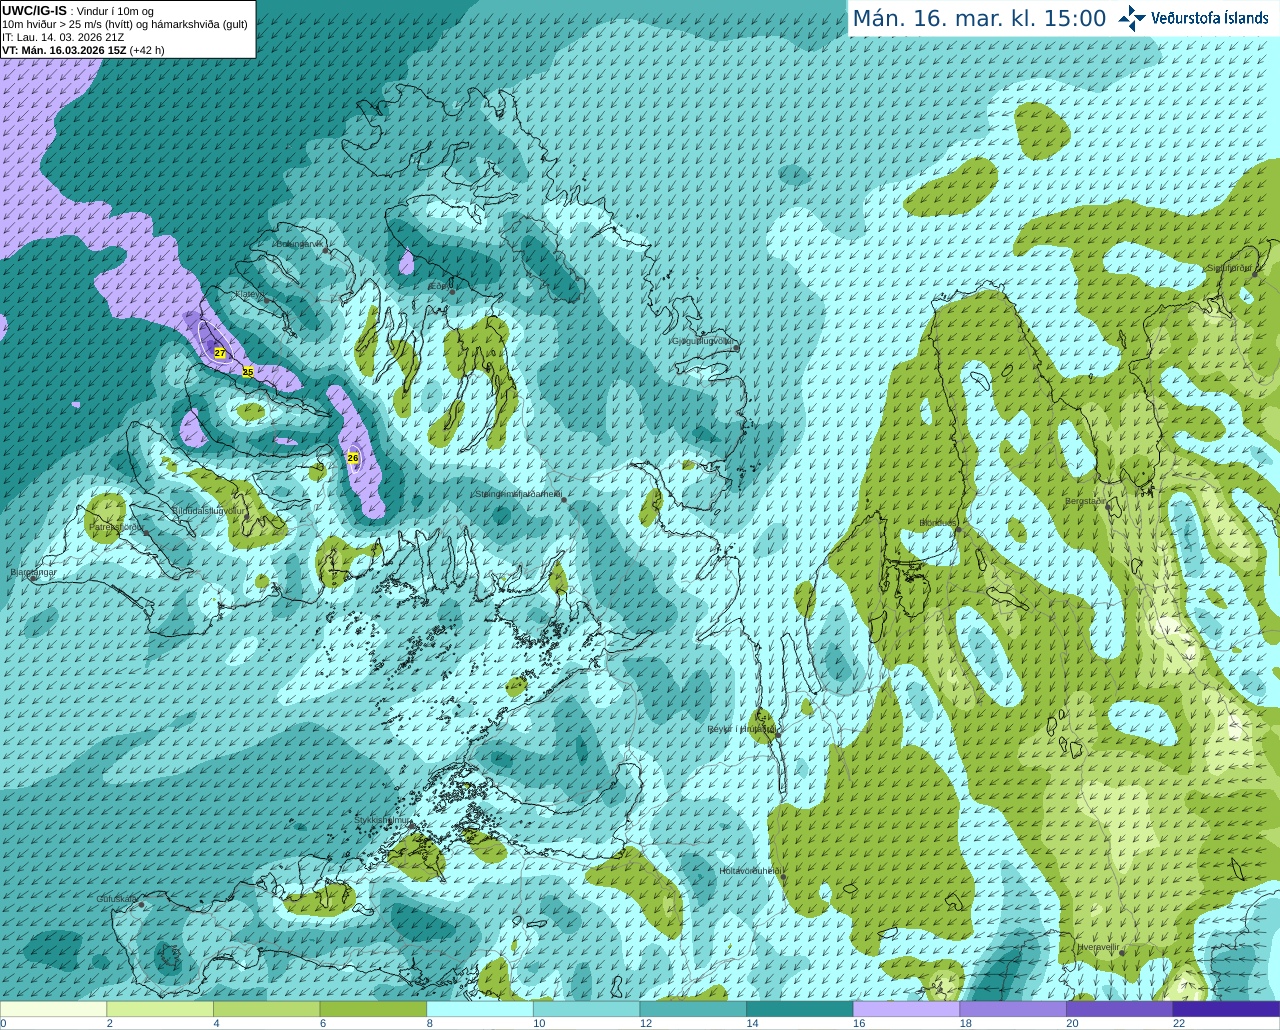Click the 8–10 m/s light cyan legend swatch
1280x1030 pixels.
480,1009
